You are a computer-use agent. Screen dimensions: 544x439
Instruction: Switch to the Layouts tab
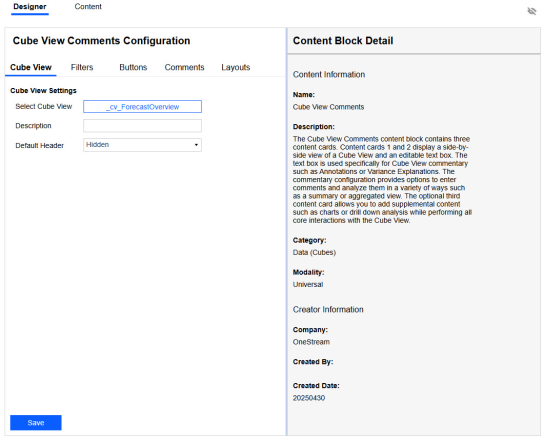pos(236,67)
